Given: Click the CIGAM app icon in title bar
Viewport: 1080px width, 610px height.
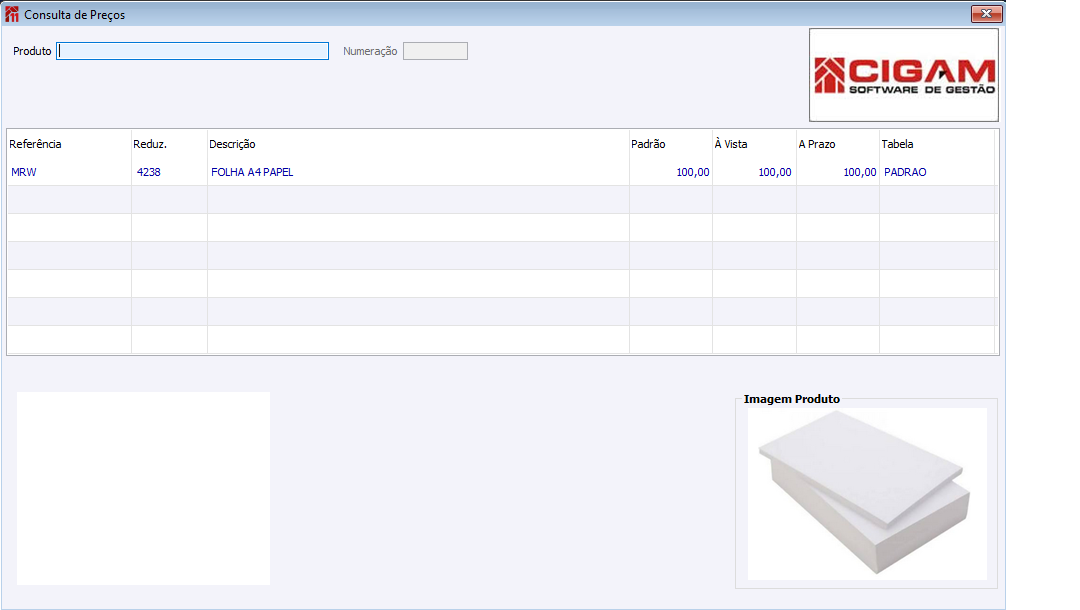Looking at the screenshot, I should [12, 14].
